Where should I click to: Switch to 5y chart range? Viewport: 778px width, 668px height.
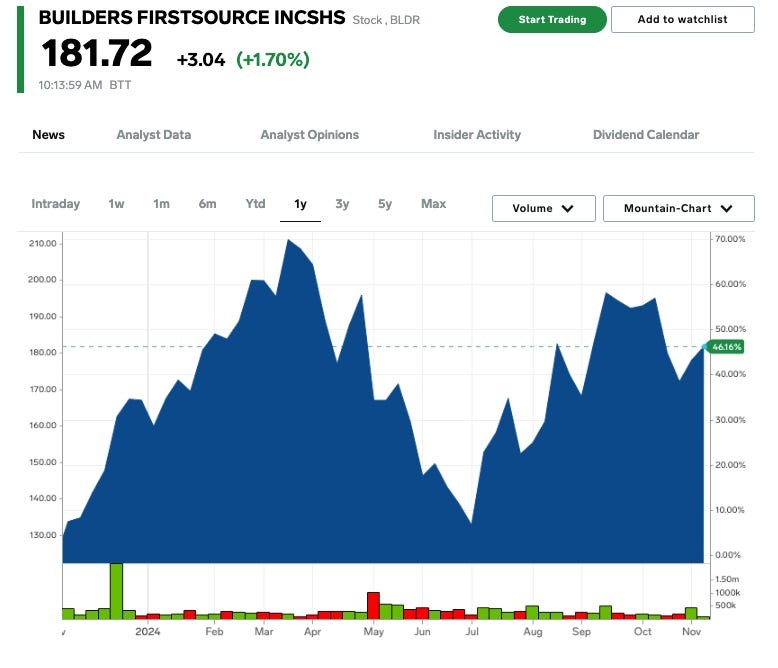click(385, 204)
